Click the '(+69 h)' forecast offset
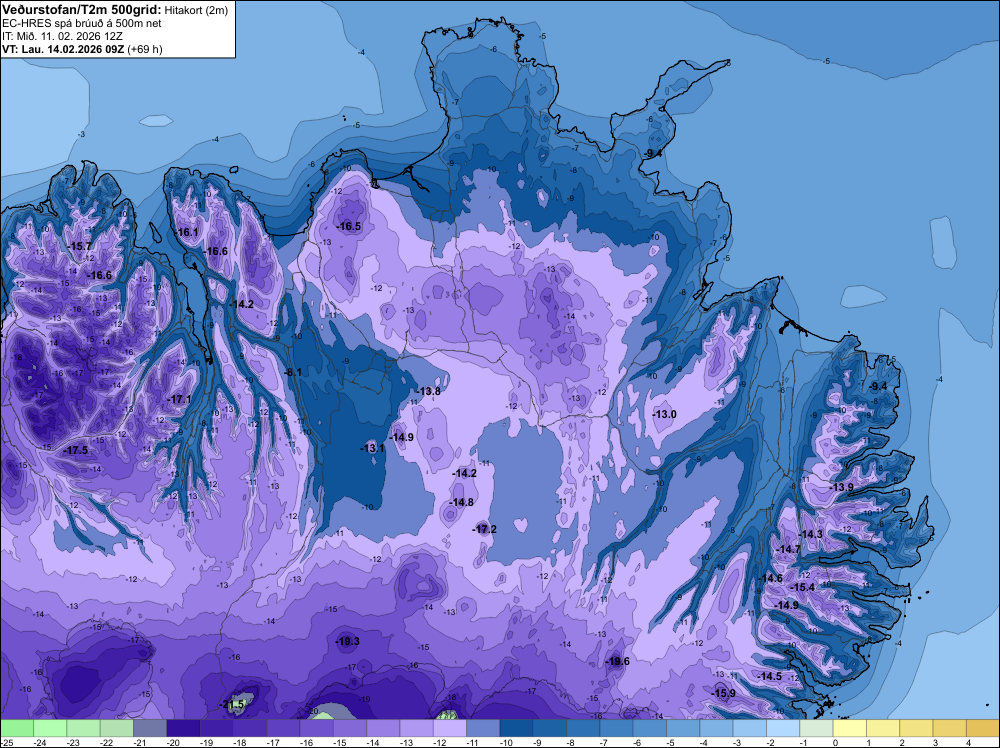Screen dimensions: 1000x748 pos(145,49)
